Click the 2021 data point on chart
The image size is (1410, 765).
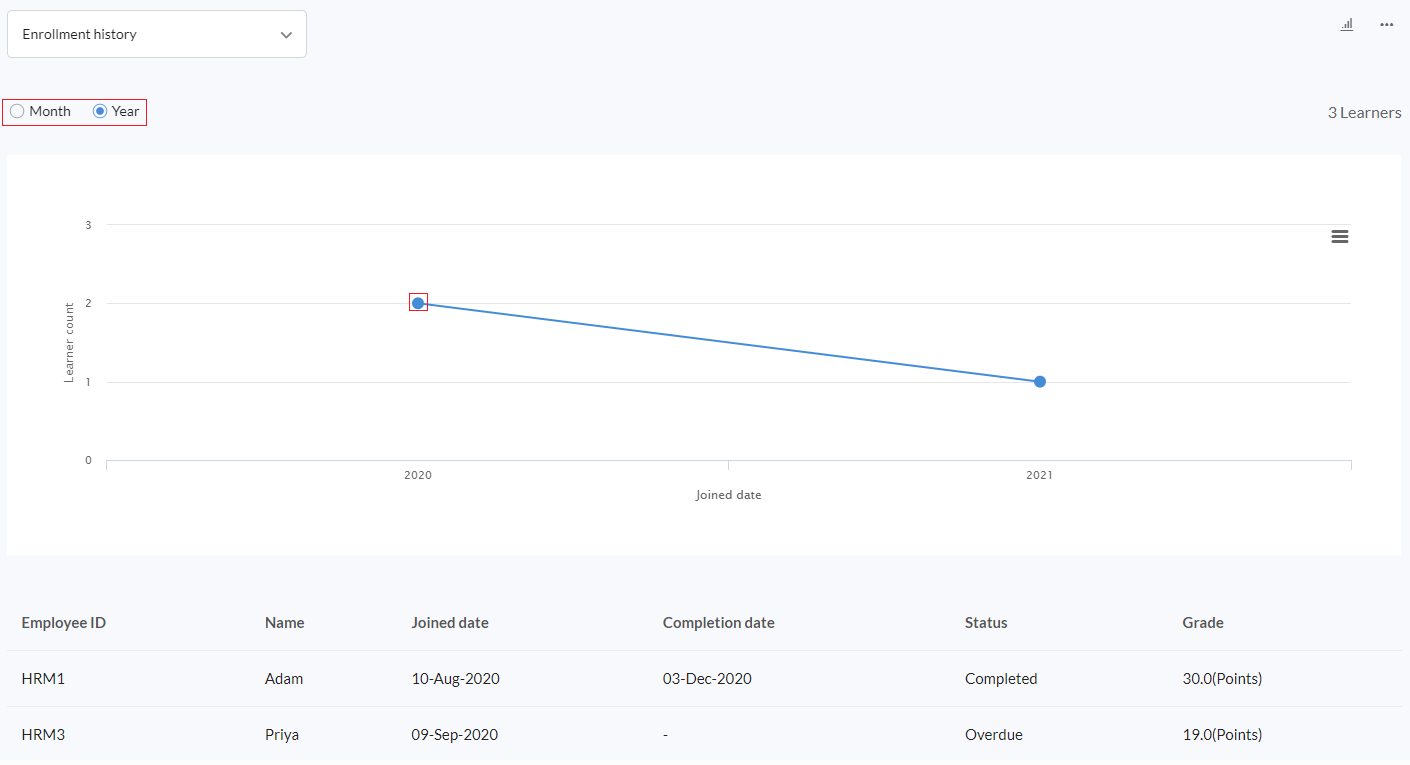[1040, 382]
